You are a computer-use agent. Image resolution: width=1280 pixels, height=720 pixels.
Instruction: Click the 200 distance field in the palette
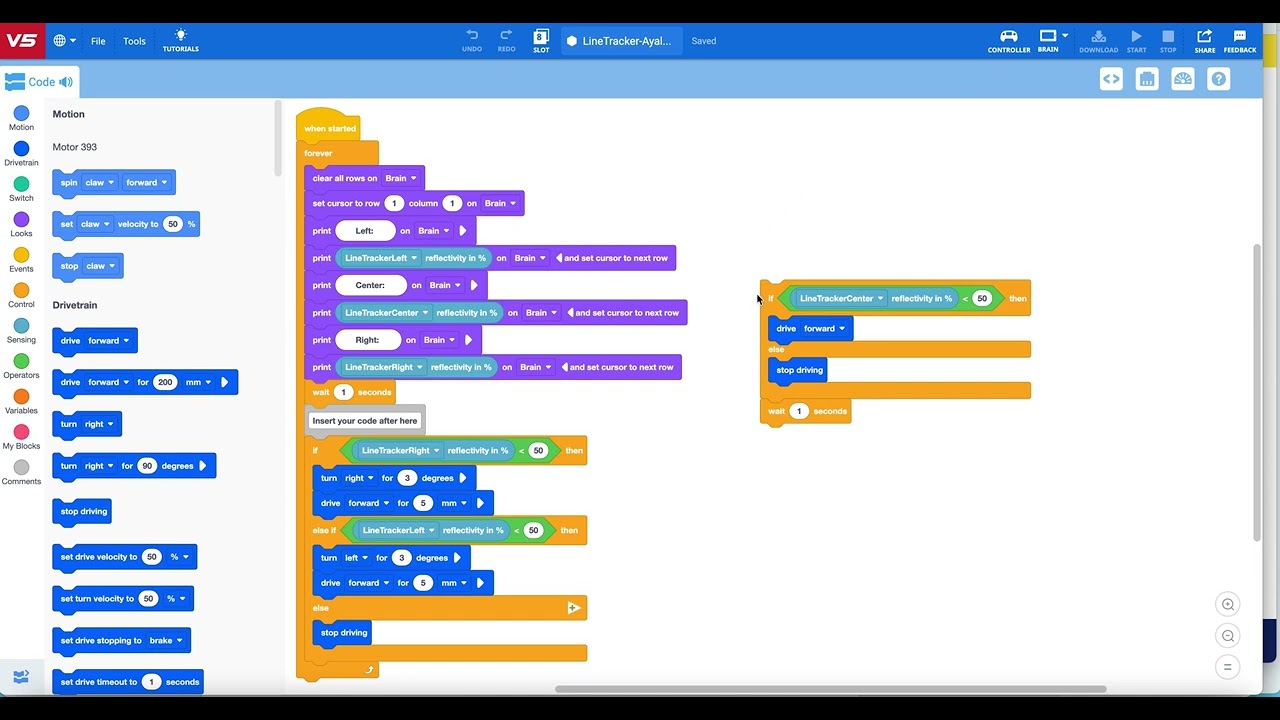click(165, 382)
